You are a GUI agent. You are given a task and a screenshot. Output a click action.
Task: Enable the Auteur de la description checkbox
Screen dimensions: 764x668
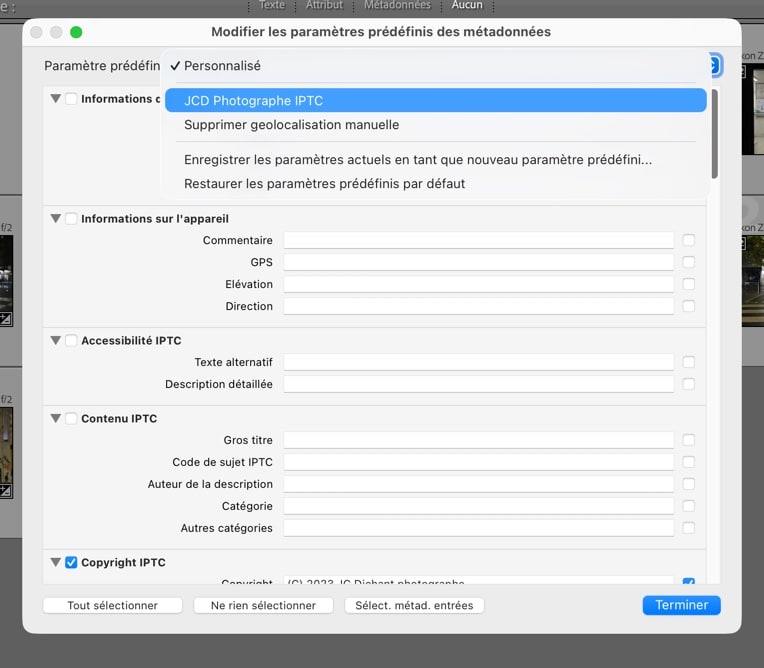[x=688, y=484]
